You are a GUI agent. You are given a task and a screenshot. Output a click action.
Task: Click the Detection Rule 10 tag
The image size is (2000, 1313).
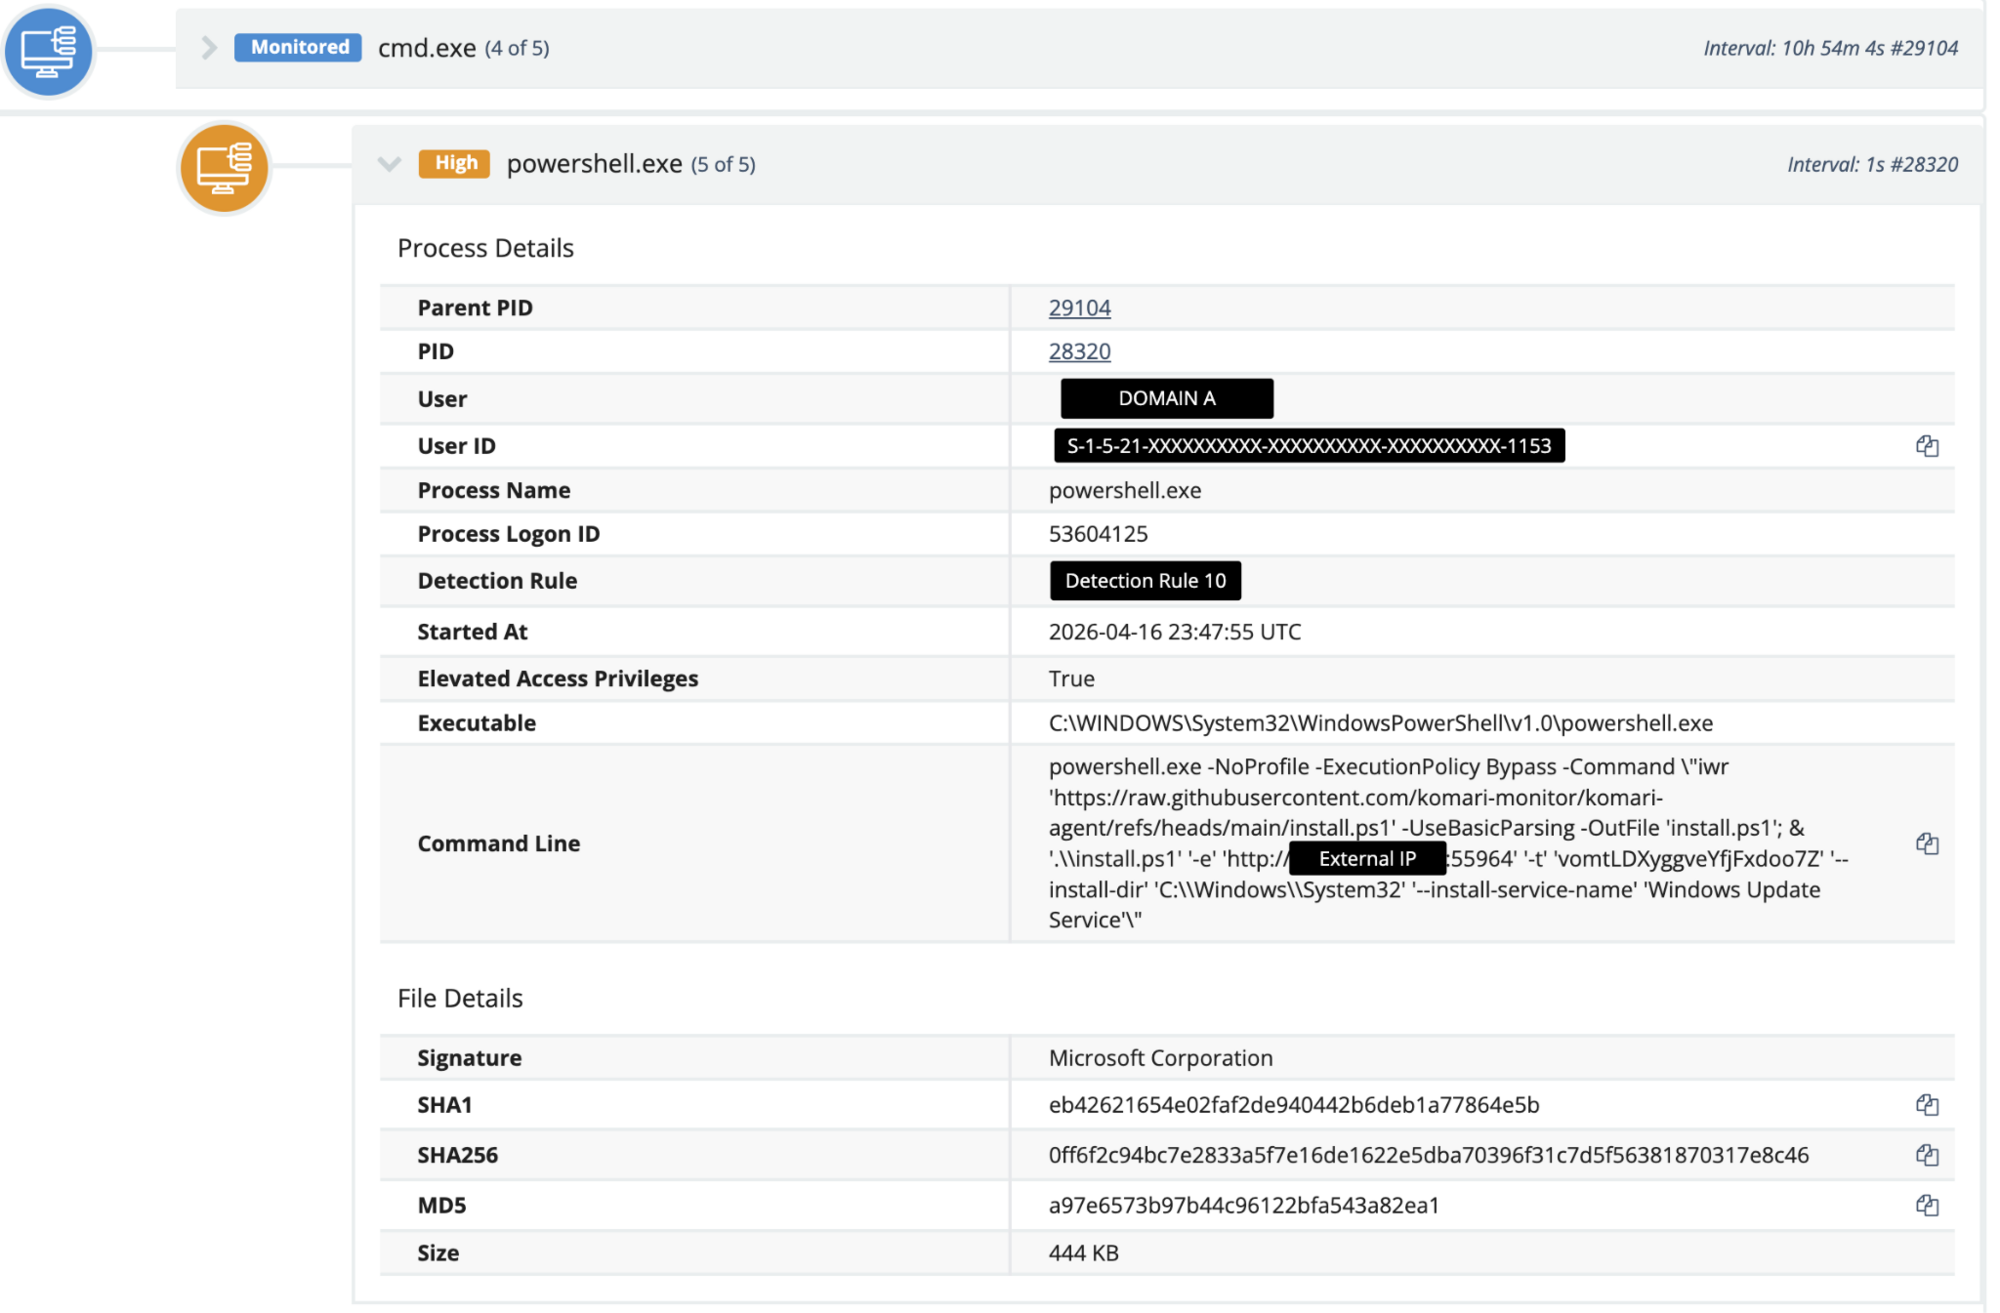(1144, 581)
